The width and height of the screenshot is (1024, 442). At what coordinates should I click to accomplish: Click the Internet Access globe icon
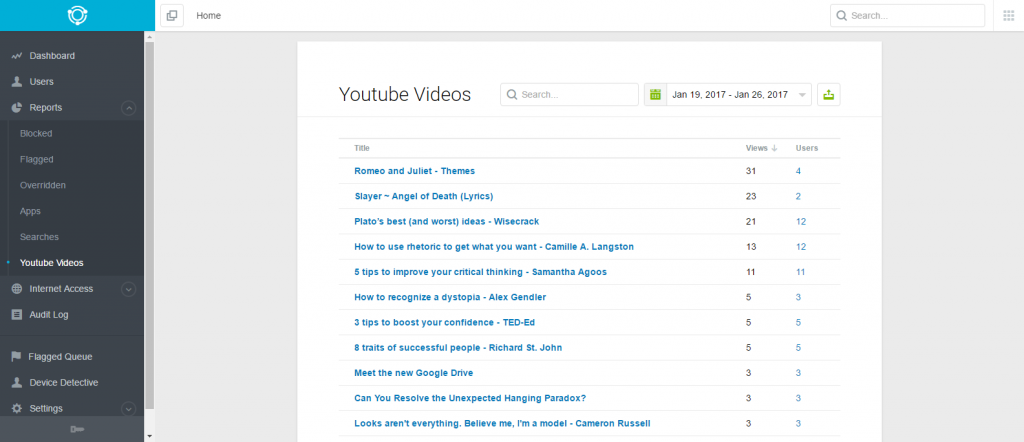17,289
